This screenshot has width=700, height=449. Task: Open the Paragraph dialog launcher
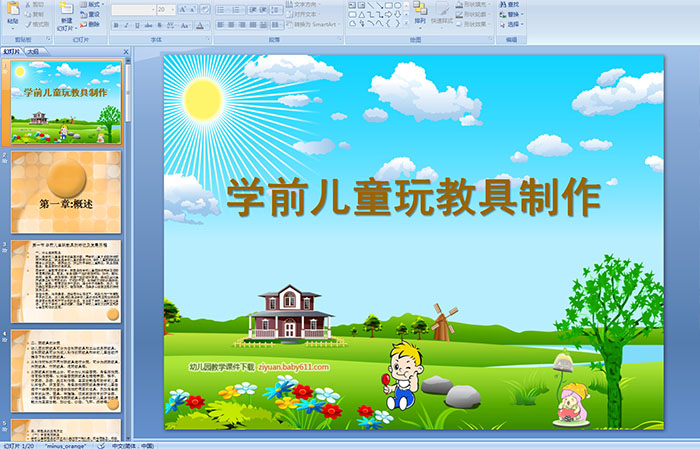[340, 39]
